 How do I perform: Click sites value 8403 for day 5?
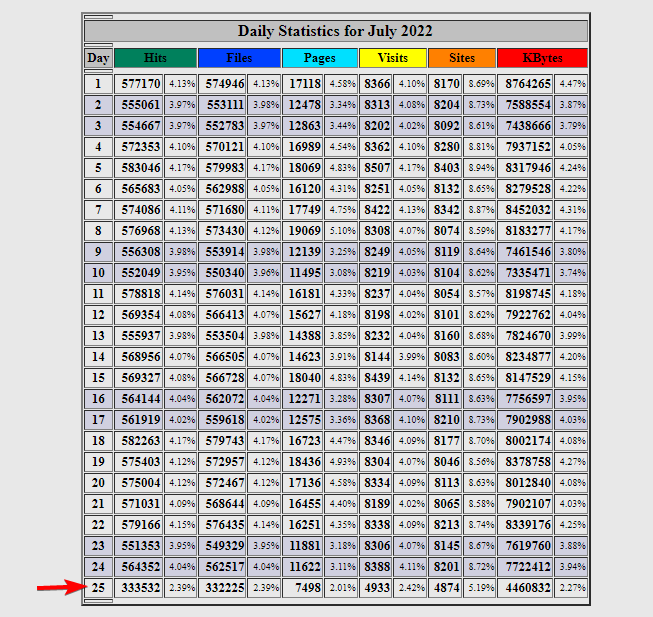pyautogui.click(x=445, y=167)
